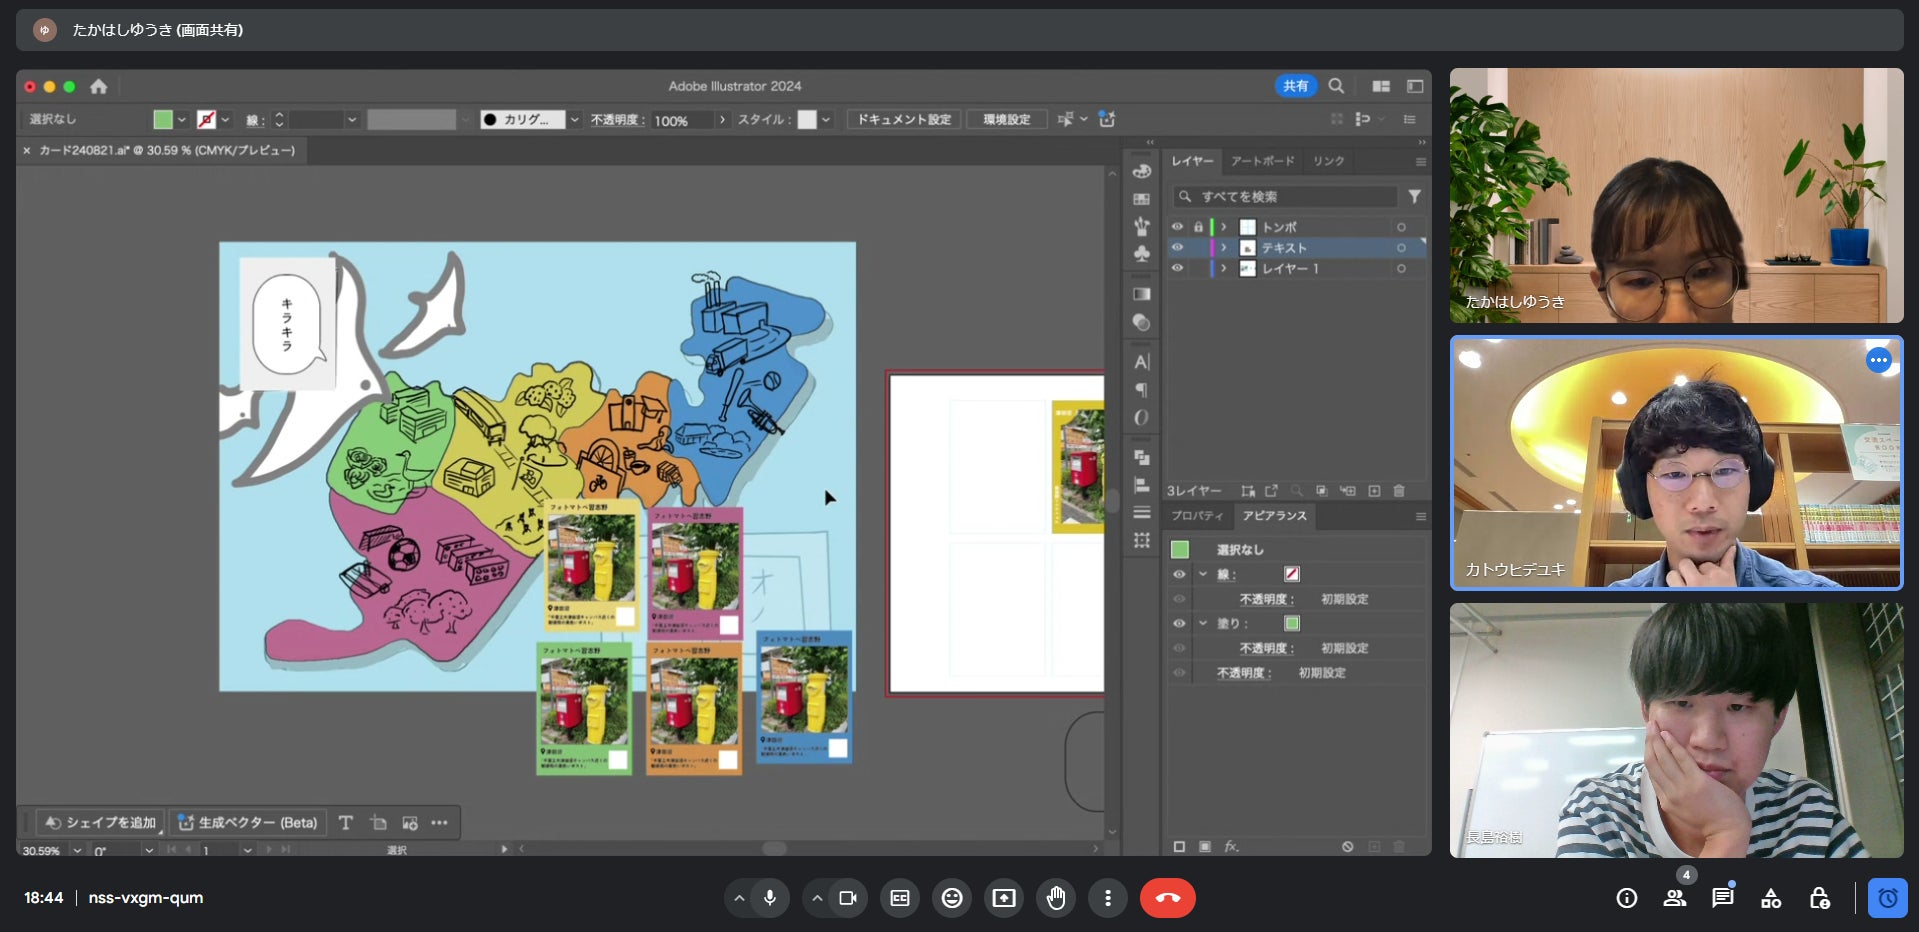Click the Illustrator home icon
Screen dimensions: 1919x932
98,87
